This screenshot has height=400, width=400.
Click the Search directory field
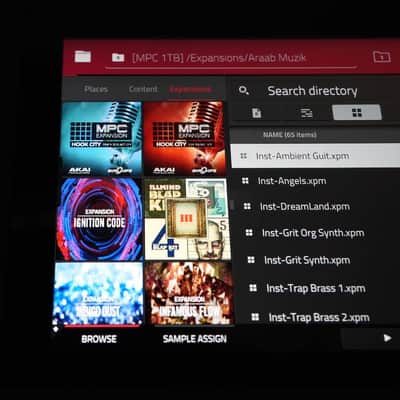click(x=312, y=91)
